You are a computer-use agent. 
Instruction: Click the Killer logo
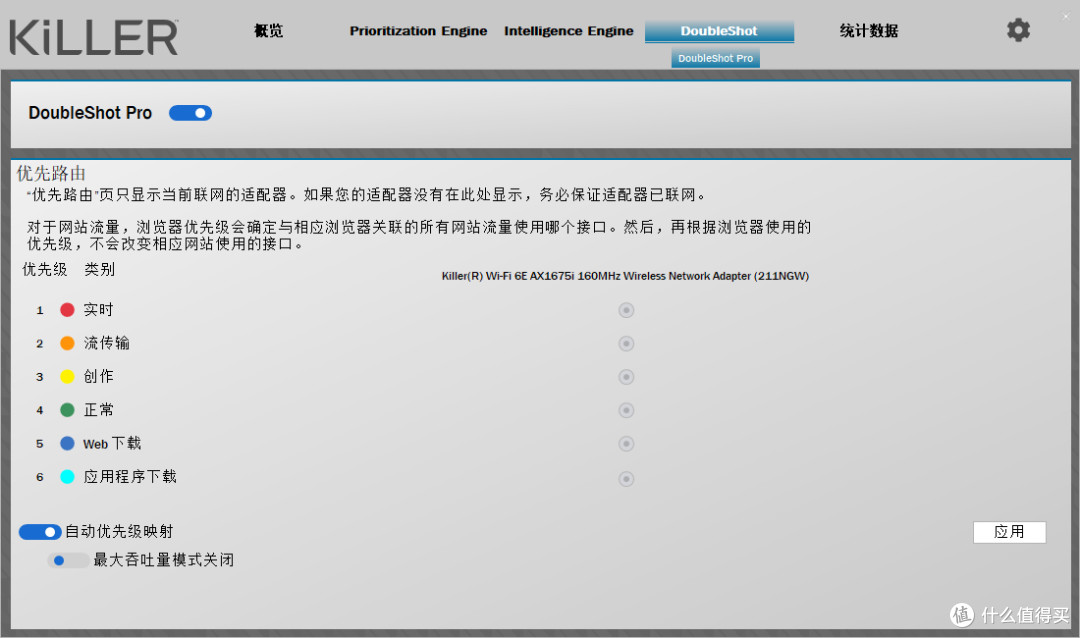click(x=94, y=37)
